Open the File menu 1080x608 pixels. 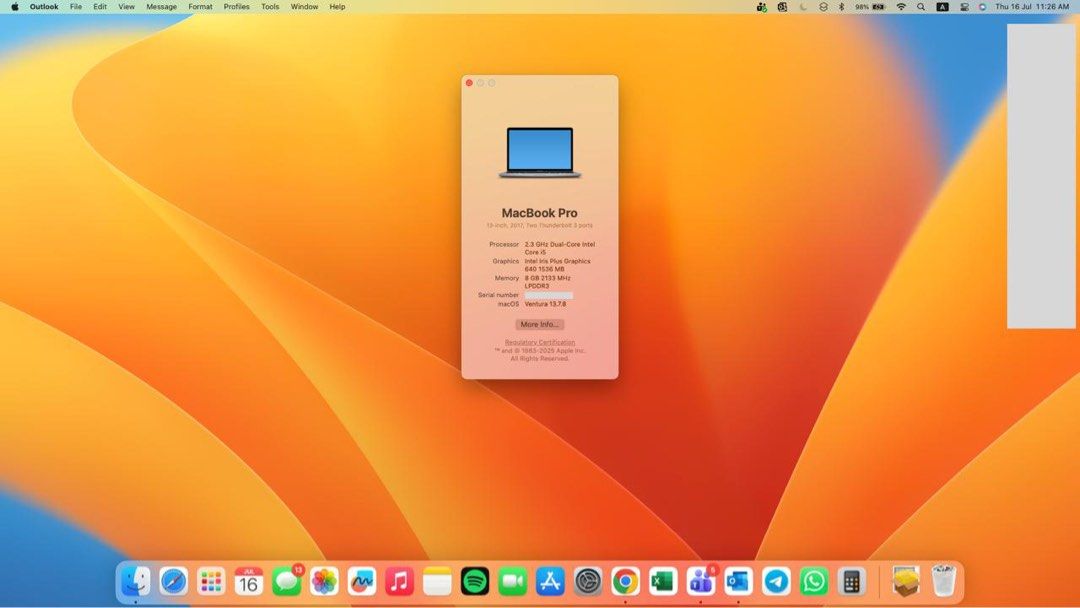(76, 7)
